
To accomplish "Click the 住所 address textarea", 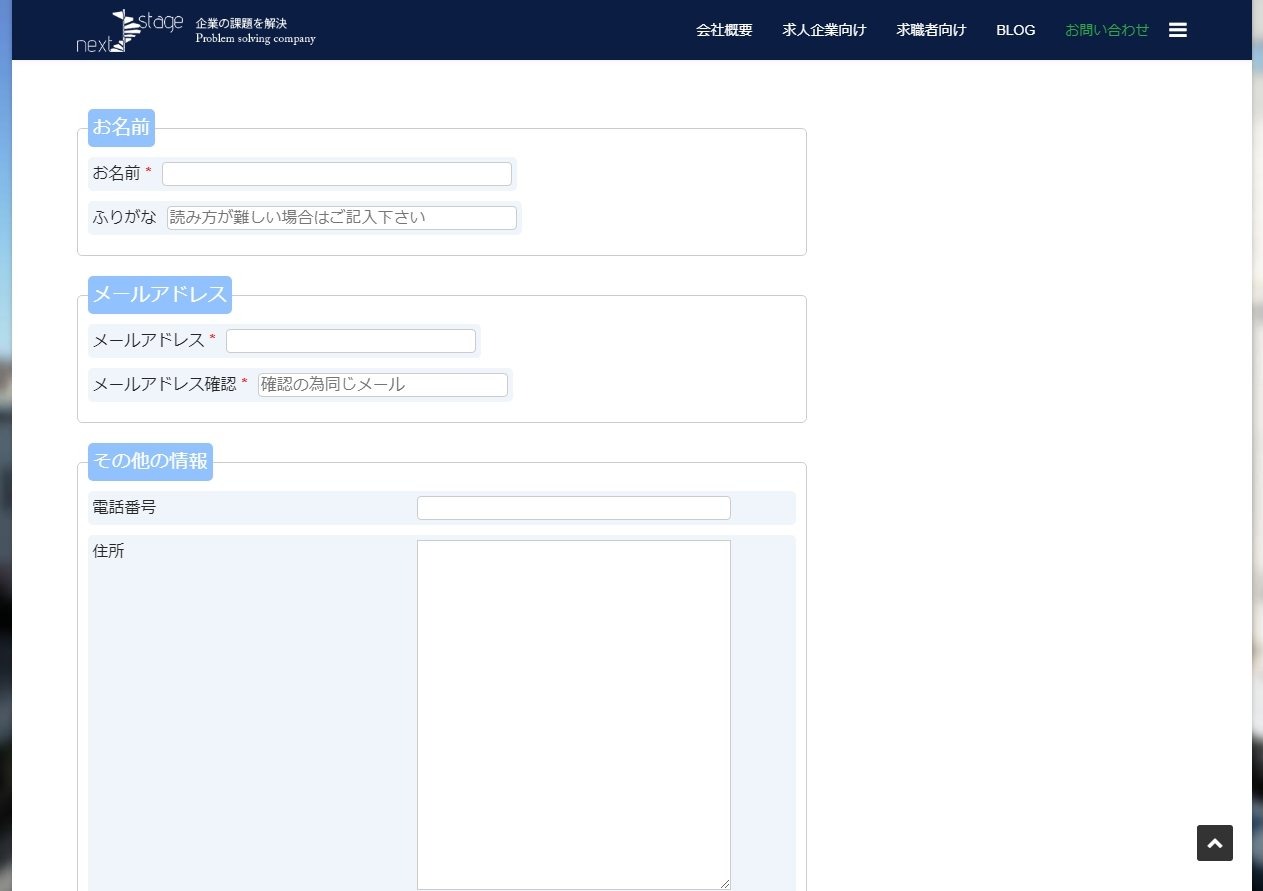I will [x=573, y=713].
